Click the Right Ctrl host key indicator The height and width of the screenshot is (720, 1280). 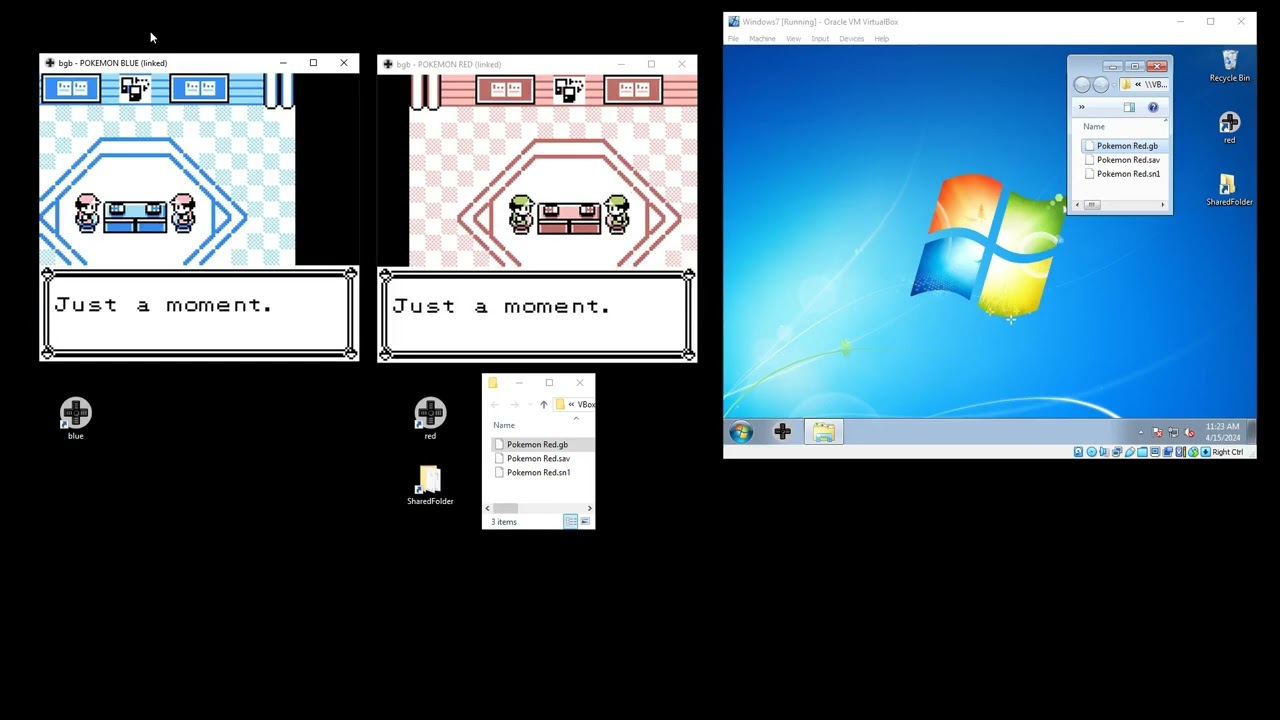(1228, 452)
